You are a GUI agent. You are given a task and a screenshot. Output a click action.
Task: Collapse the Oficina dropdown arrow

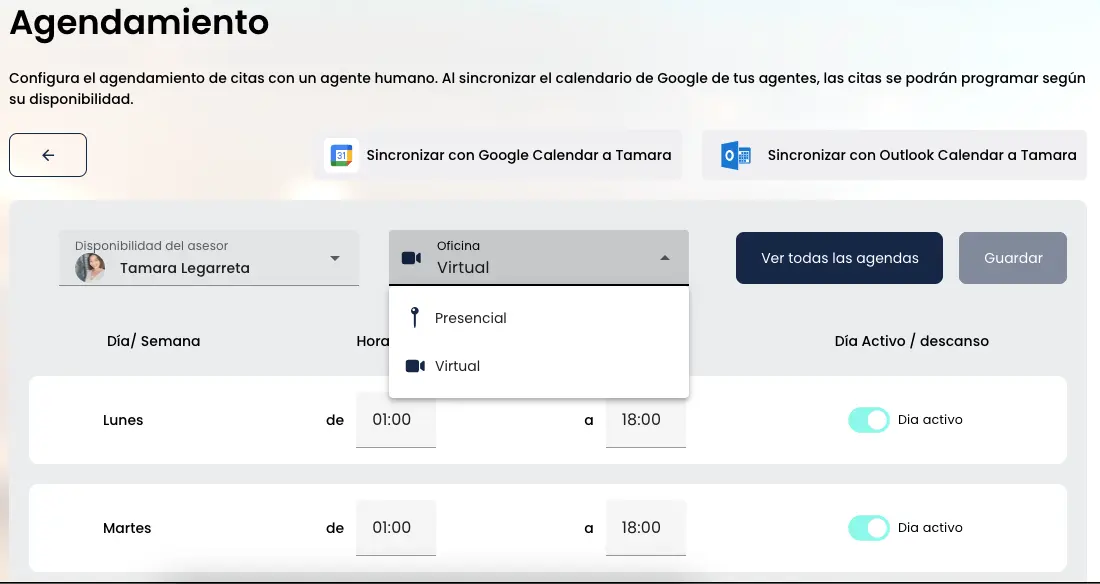coord(665,258)
